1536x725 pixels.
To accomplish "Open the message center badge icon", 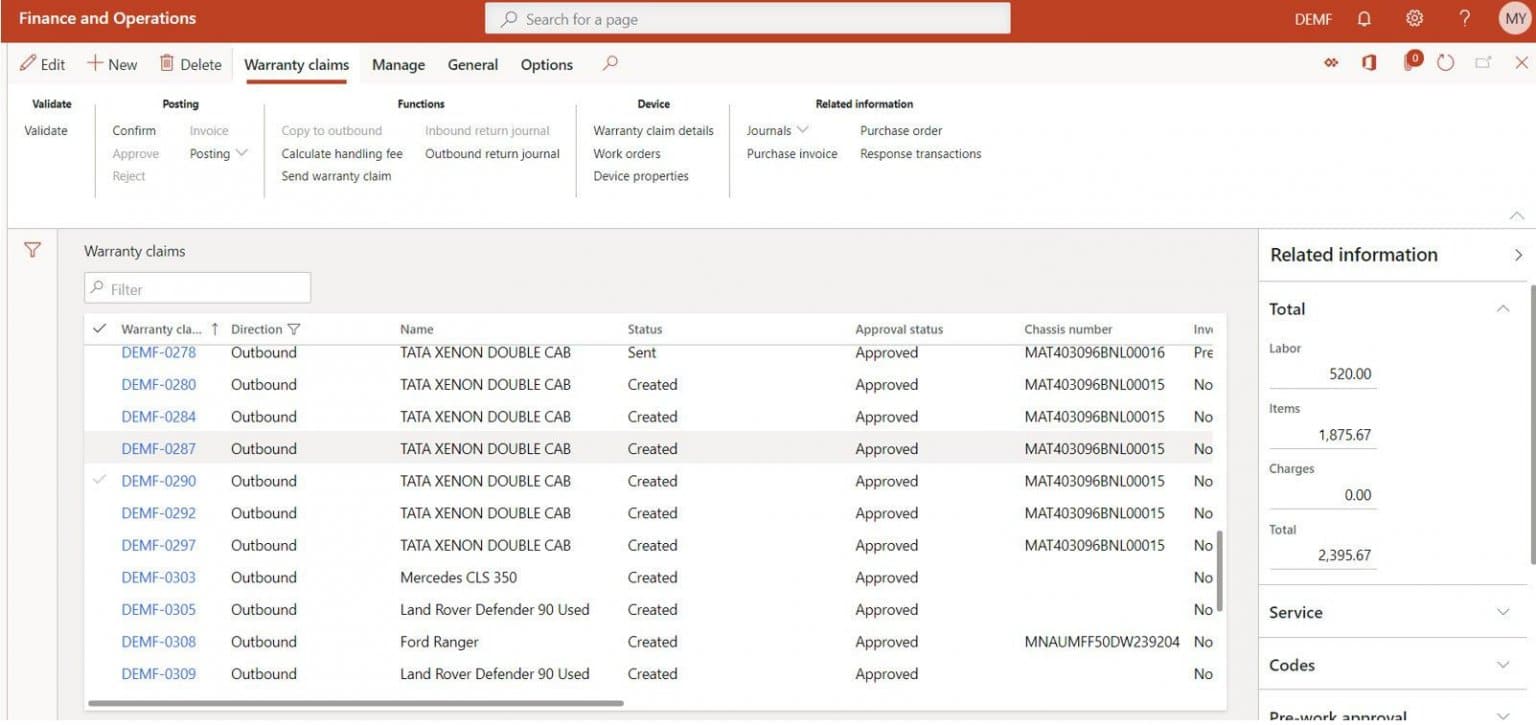I will [x=1410, y=62].
